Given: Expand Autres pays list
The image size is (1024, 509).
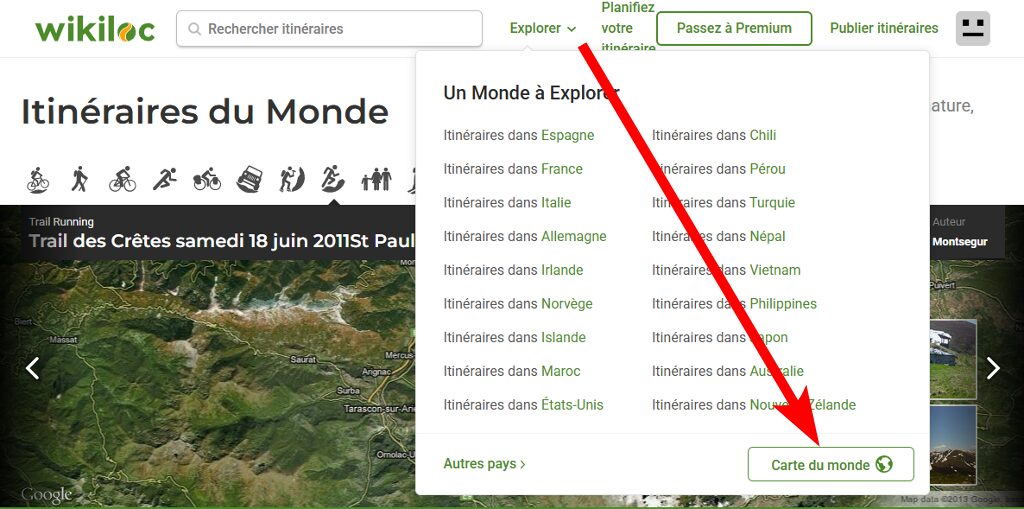Looking at the screenshot, I should [485, 464].
